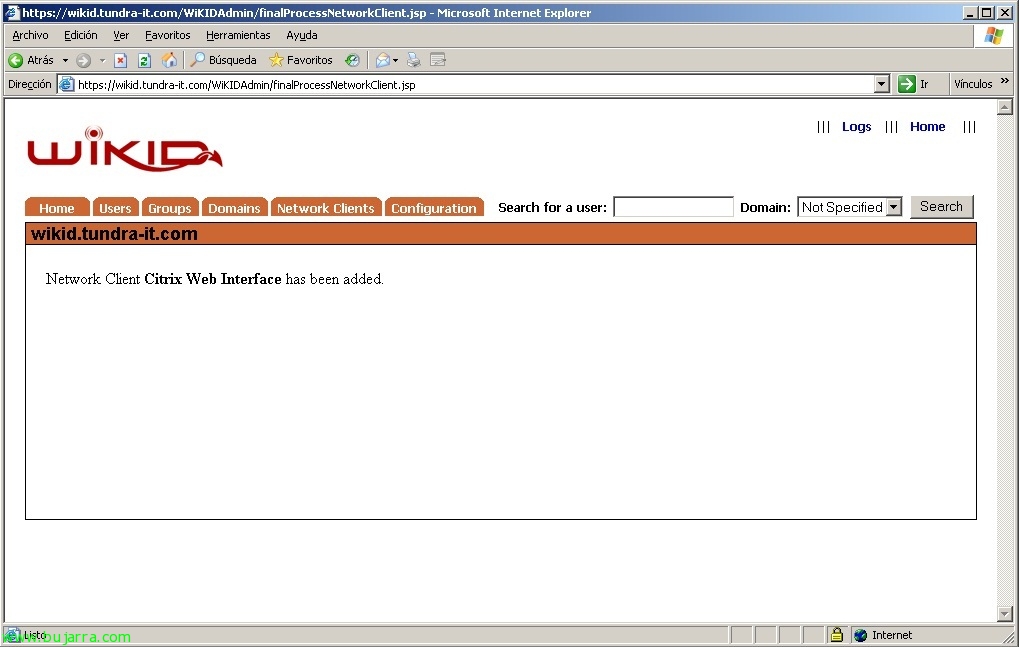Click the wikid.tundra-it.com header text
This screenshot has height=647, width=1019.
114,234
